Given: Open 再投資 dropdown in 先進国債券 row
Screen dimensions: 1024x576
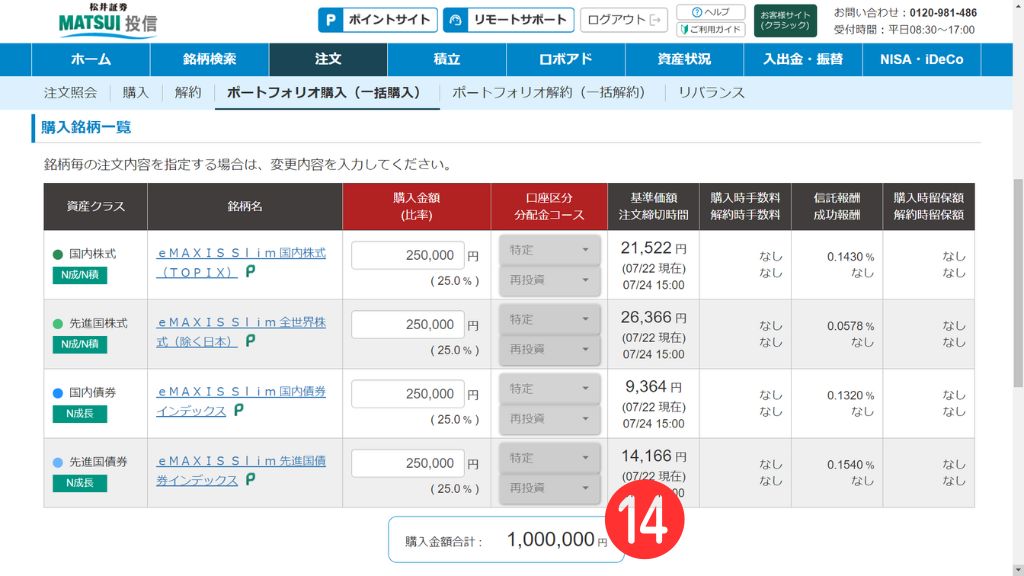Looking at the screenshot, I should 549,488.
